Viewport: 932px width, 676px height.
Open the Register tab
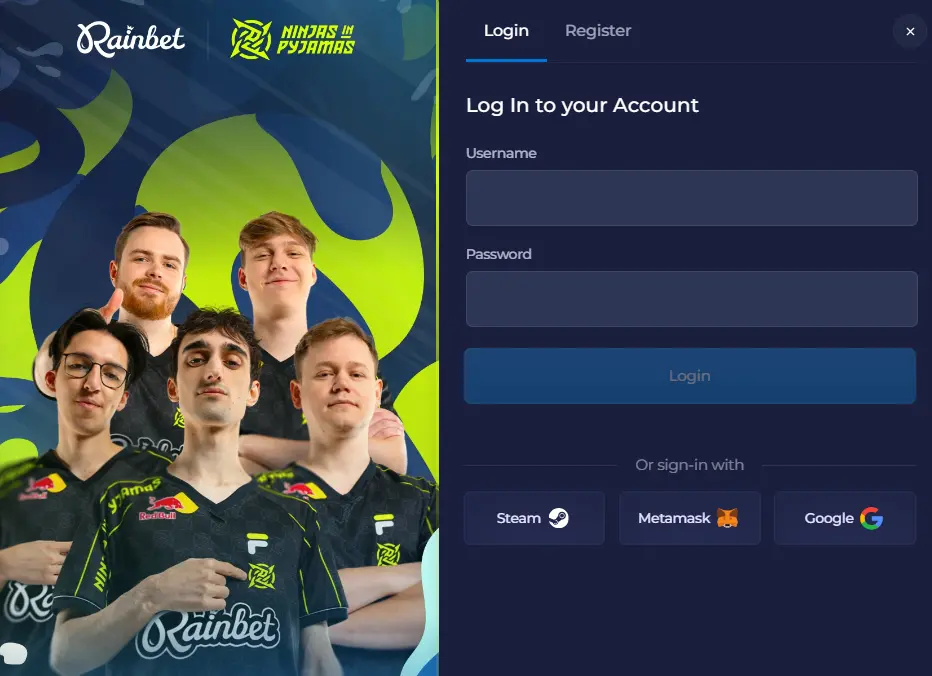click(x=598, y=31)
